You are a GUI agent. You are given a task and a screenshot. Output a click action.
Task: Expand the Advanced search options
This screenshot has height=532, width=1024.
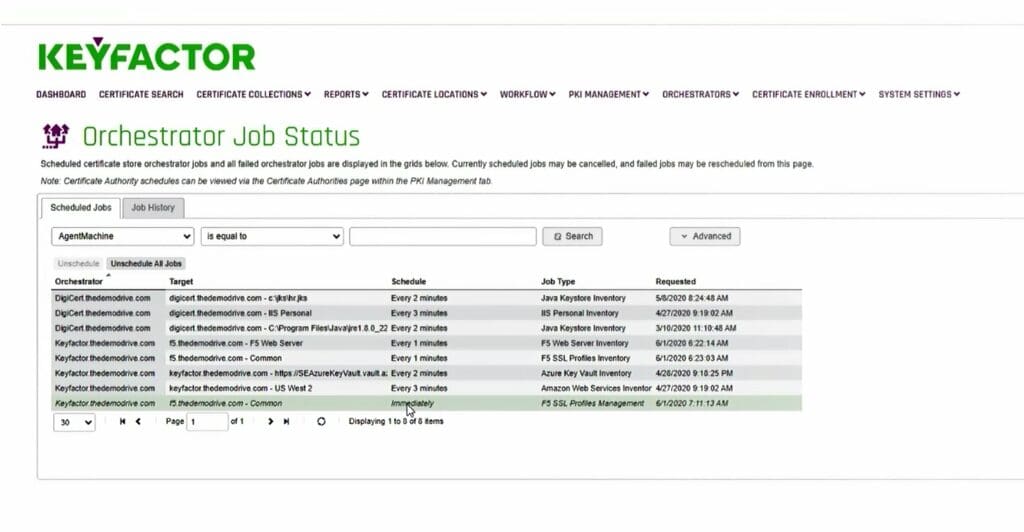[705, 236]
